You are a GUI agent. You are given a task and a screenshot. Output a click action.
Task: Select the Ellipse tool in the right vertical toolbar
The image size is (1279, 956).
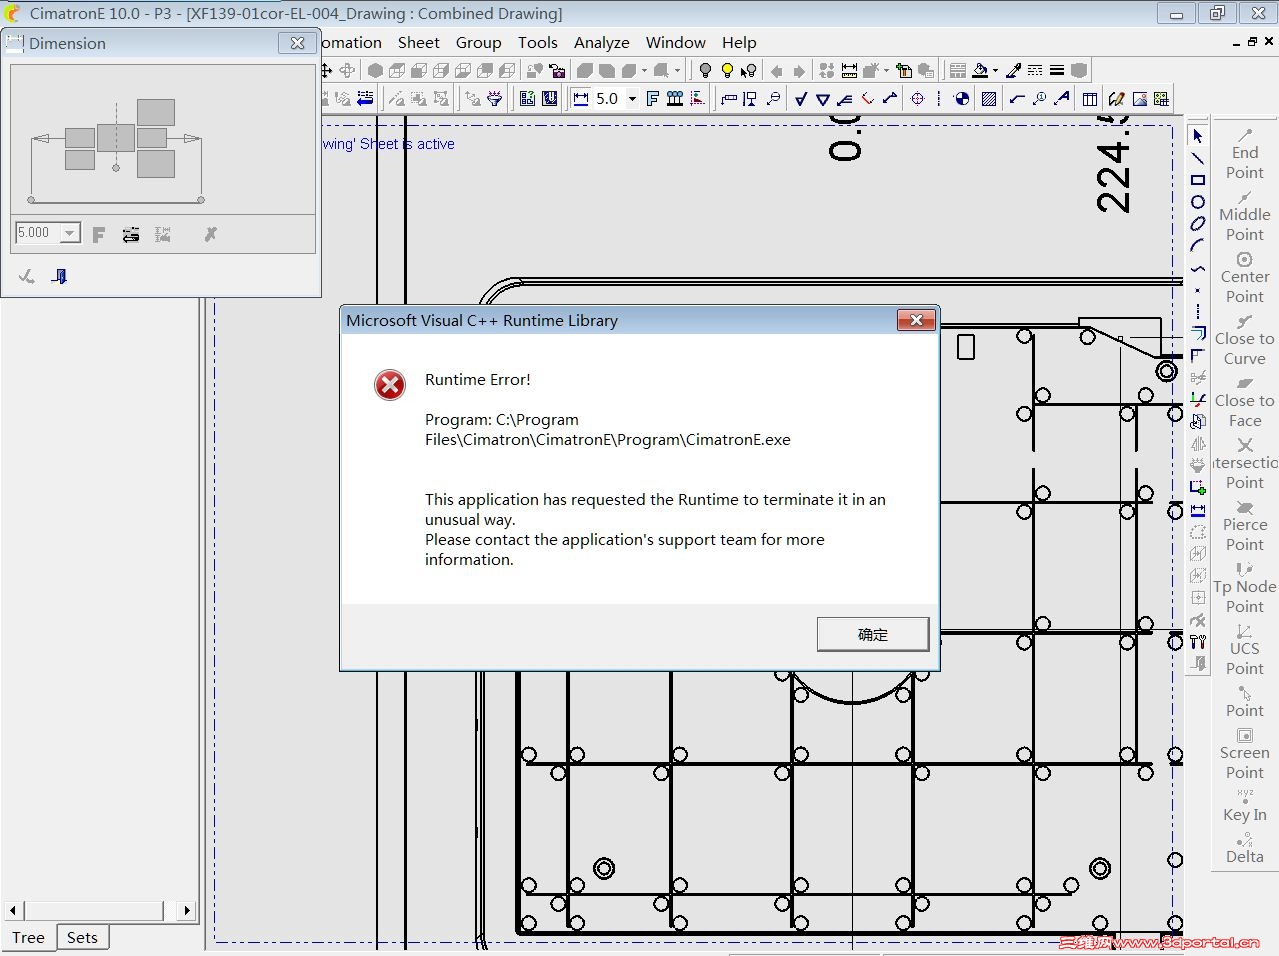click(x=1197, y=224)
